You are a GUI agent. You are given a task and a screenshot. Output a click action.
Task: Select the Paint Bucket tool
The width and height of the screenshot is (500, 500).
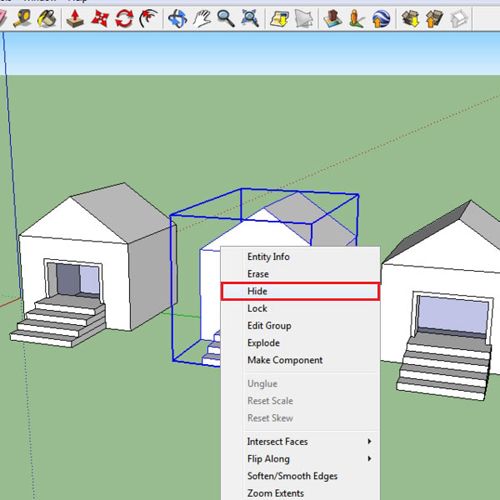(47, 18)
